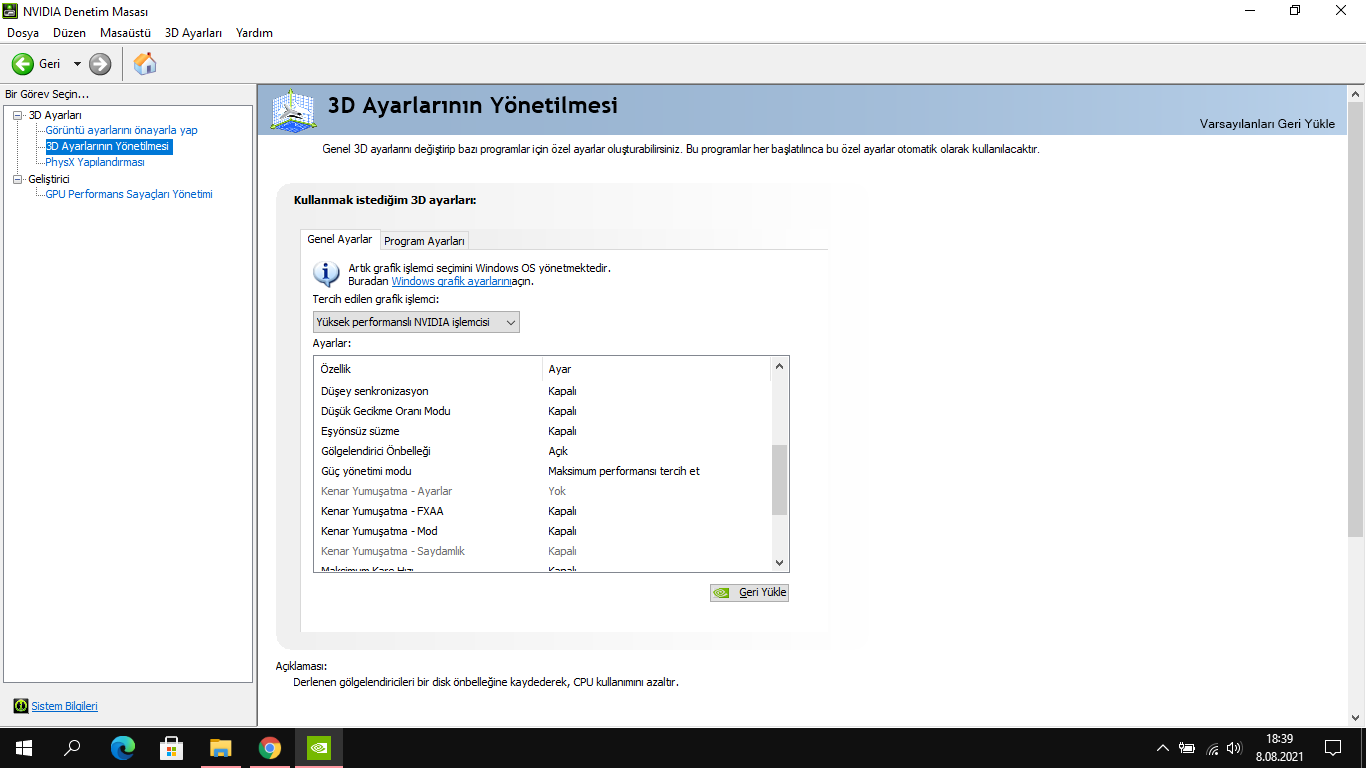Click the battery tray icon

[1187, 748]
